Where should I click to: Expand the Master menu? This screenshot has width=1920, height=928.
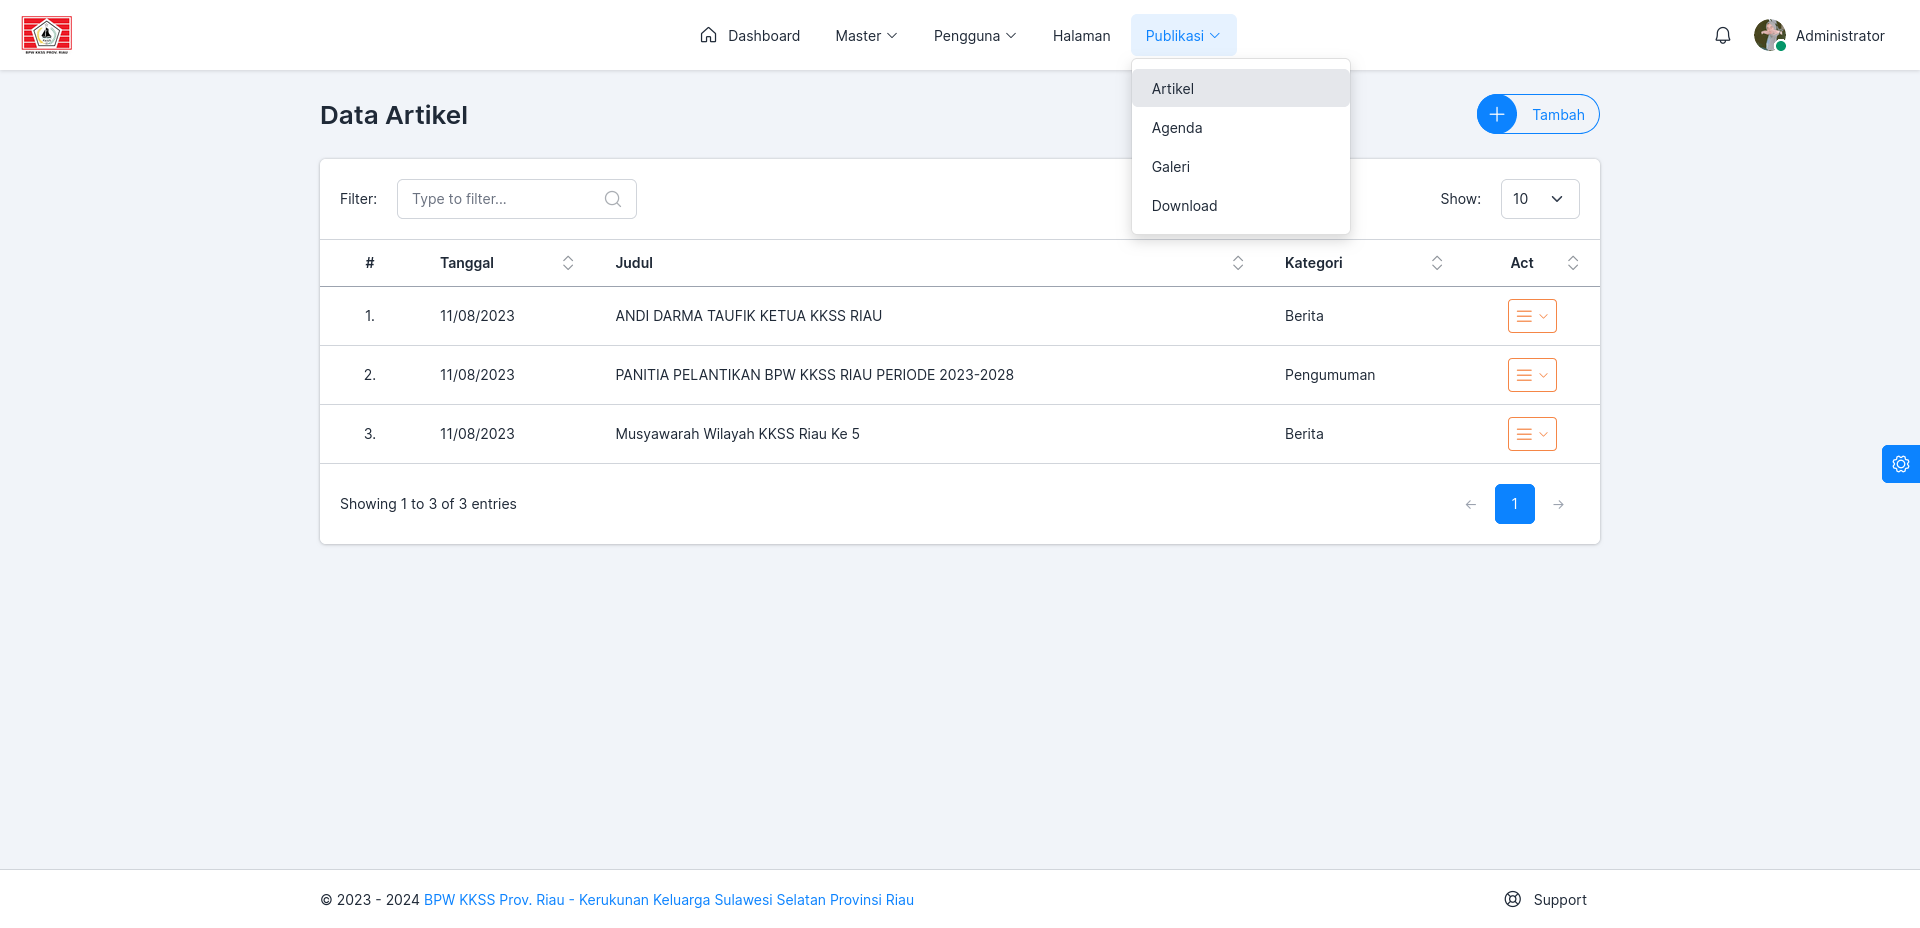point(866,36)
